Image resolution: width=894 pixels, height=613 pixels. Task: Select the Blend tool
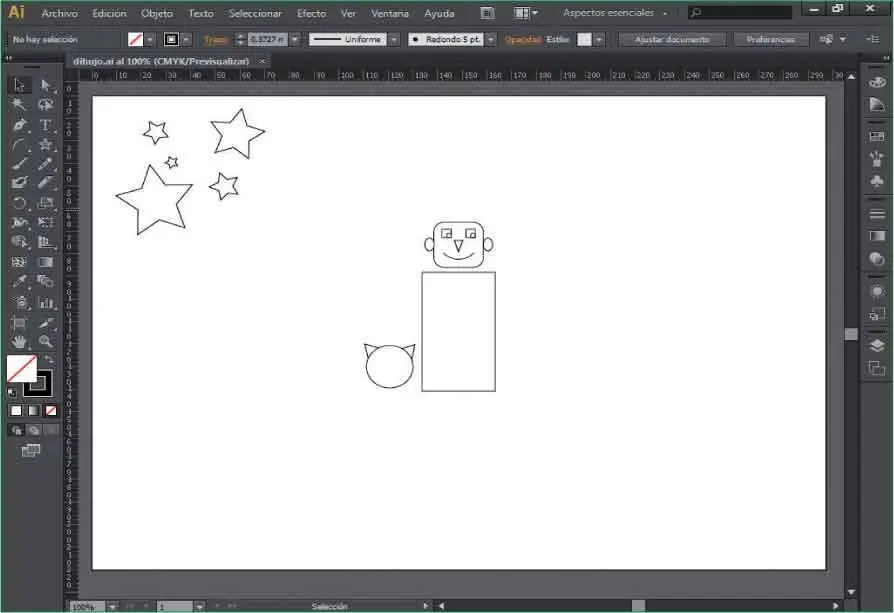click(46, 281)
